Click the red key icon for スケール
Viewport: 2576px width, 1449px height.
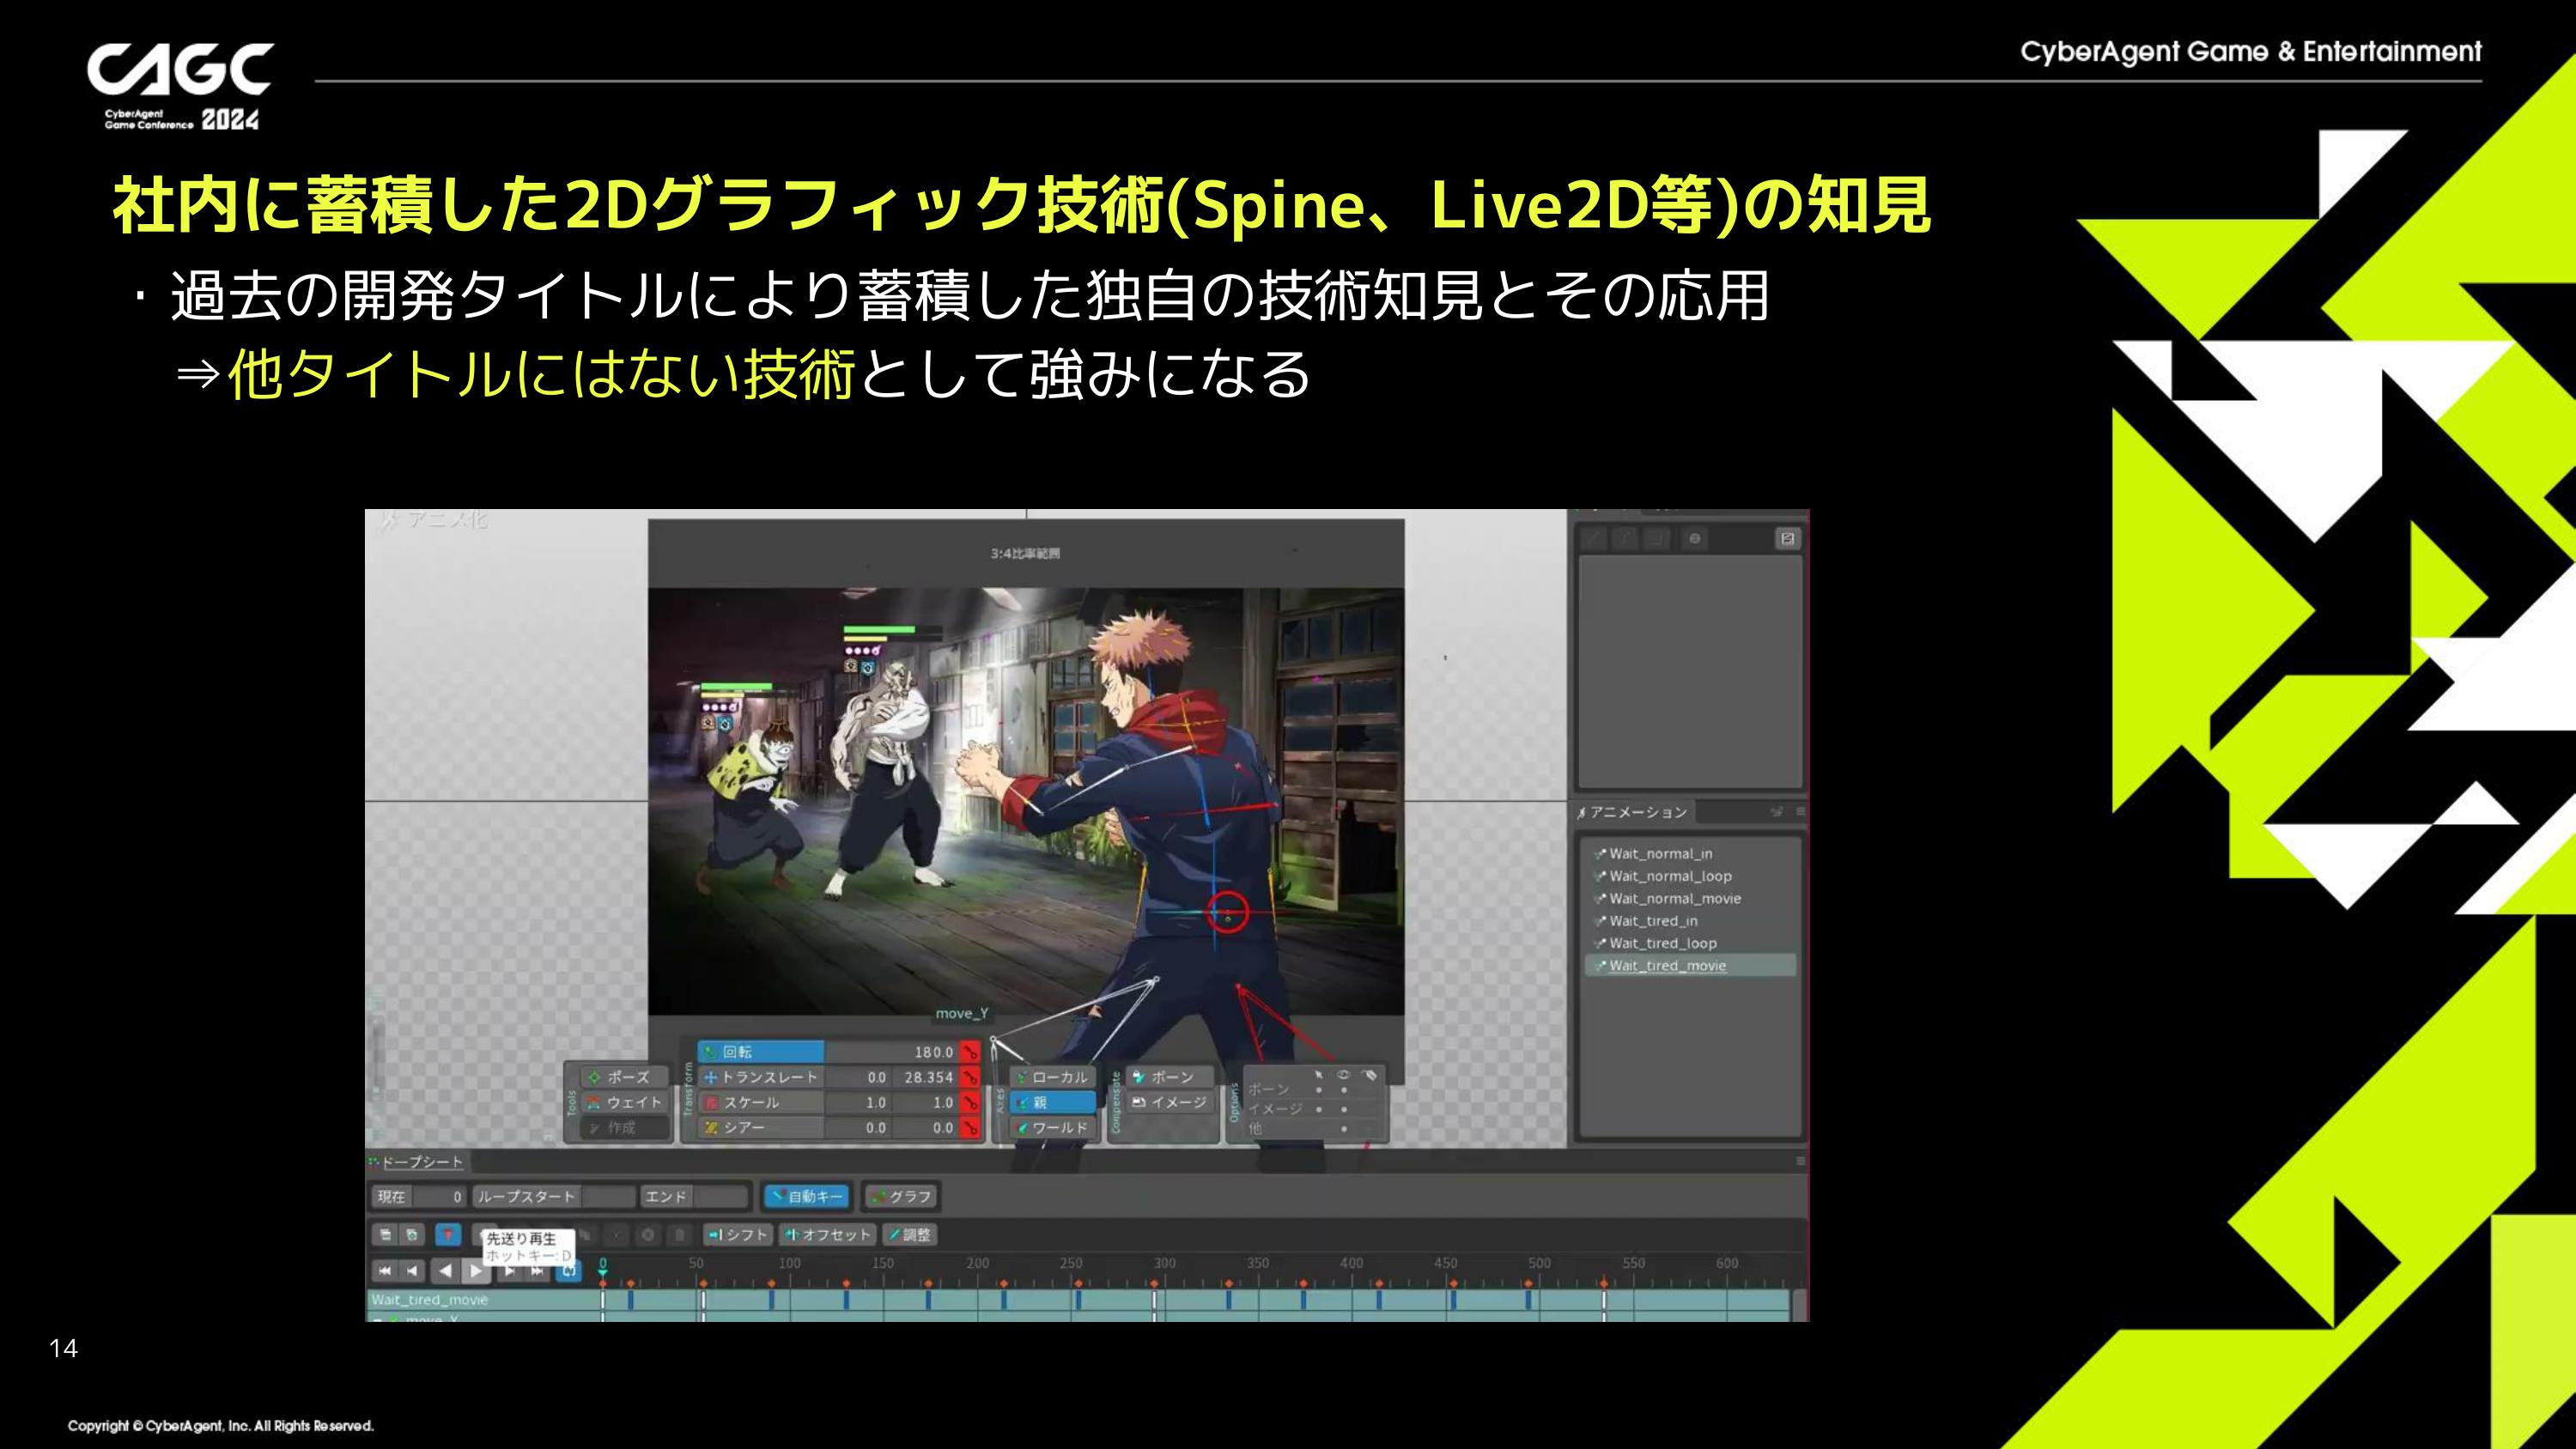969,1102
